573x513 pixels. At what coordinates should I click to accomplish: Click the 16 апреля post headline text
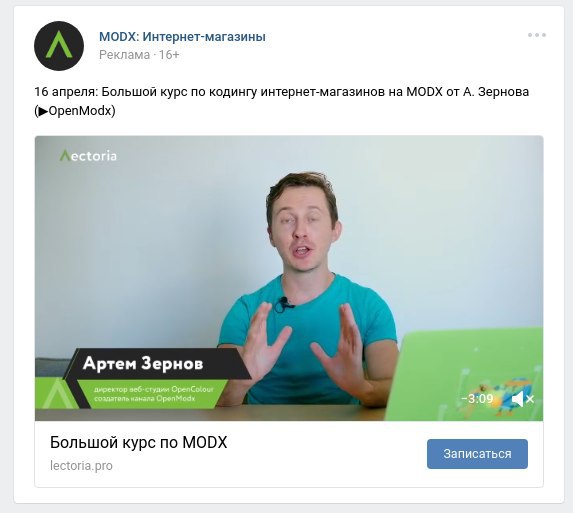(281, 91)
